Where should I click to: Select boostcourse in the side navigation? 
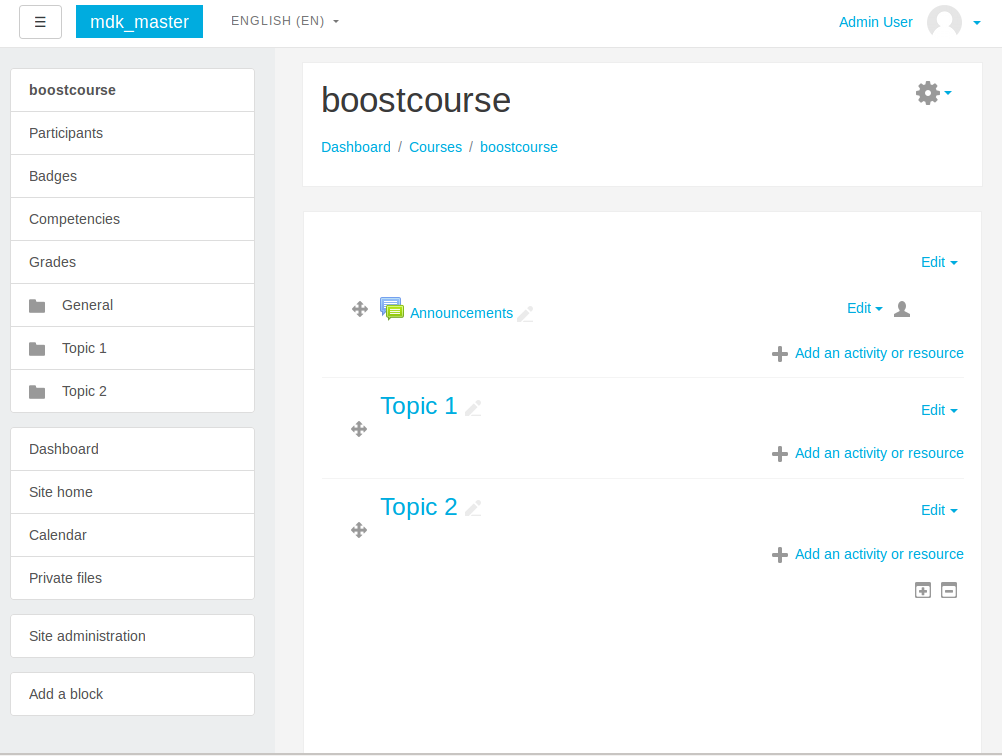tap(133, 90)
